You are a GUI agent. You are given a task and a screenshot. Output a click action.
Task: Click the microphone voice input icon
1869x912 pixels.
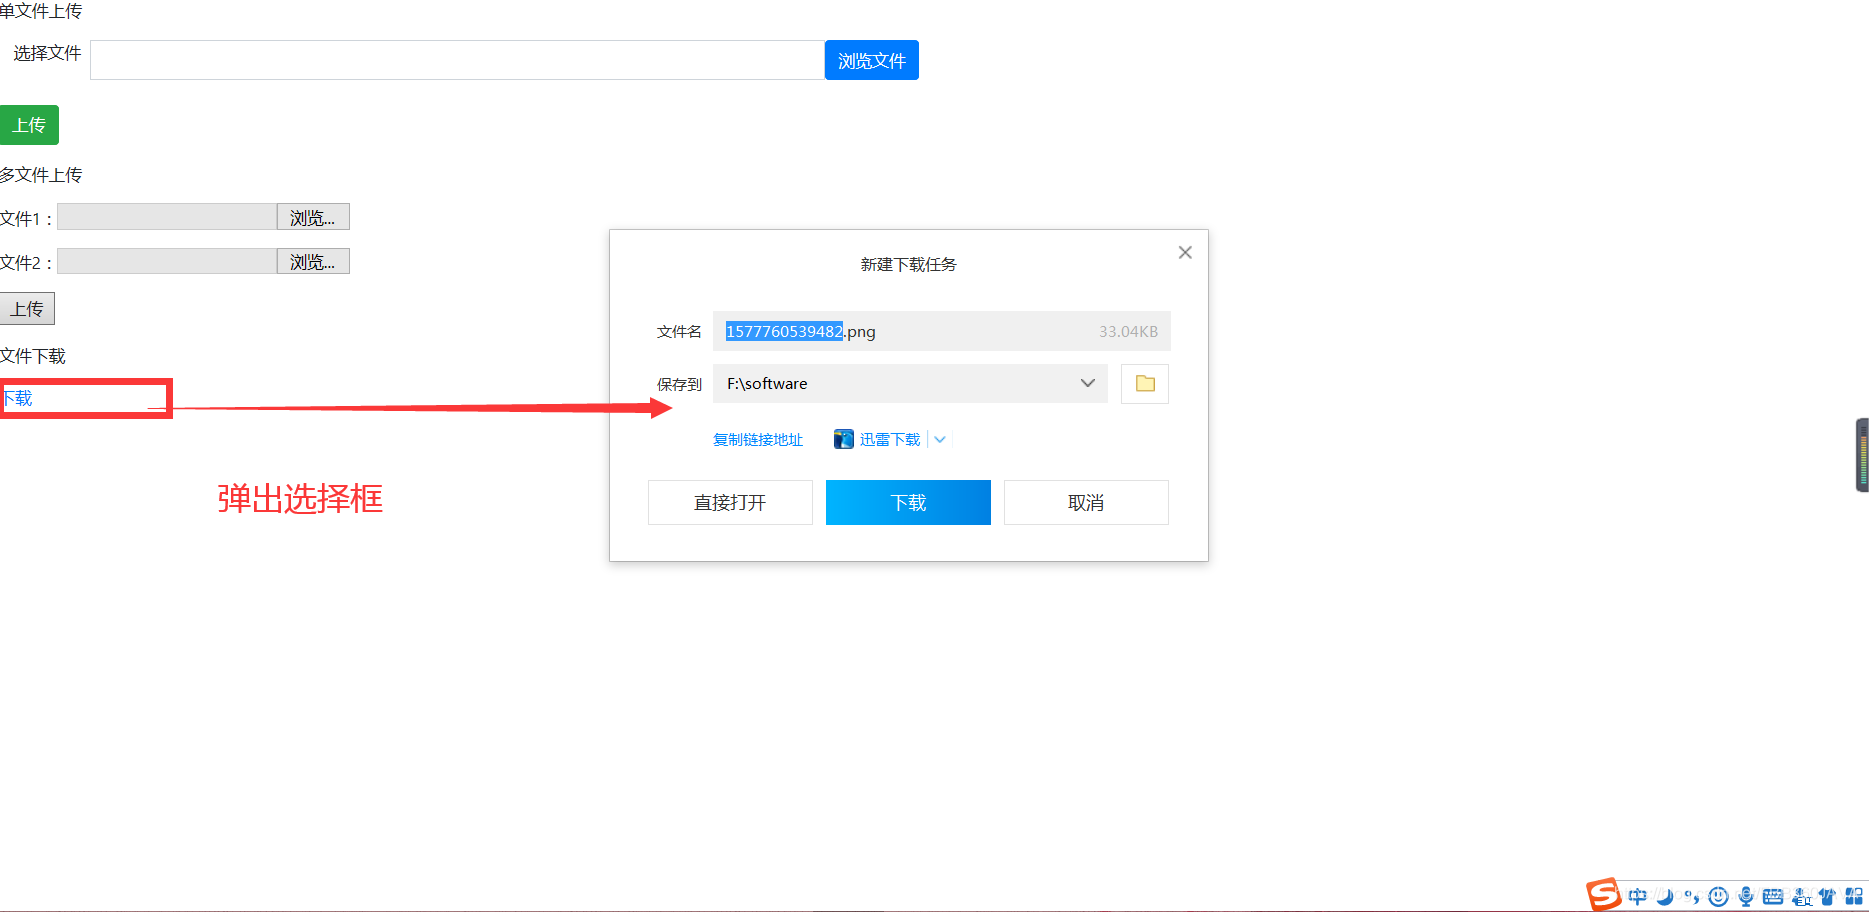(x=1746, y=896)
